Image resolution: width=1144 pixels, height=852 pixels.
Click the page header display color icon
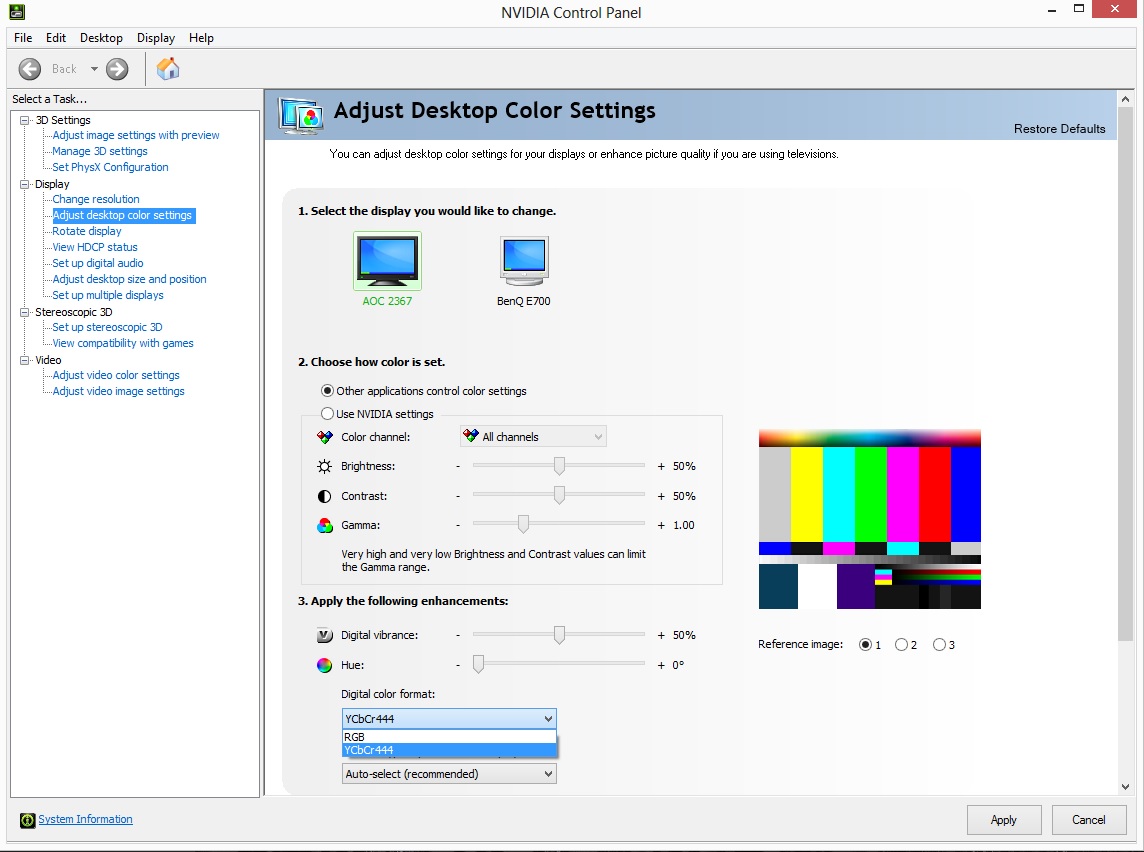point(301,115)
